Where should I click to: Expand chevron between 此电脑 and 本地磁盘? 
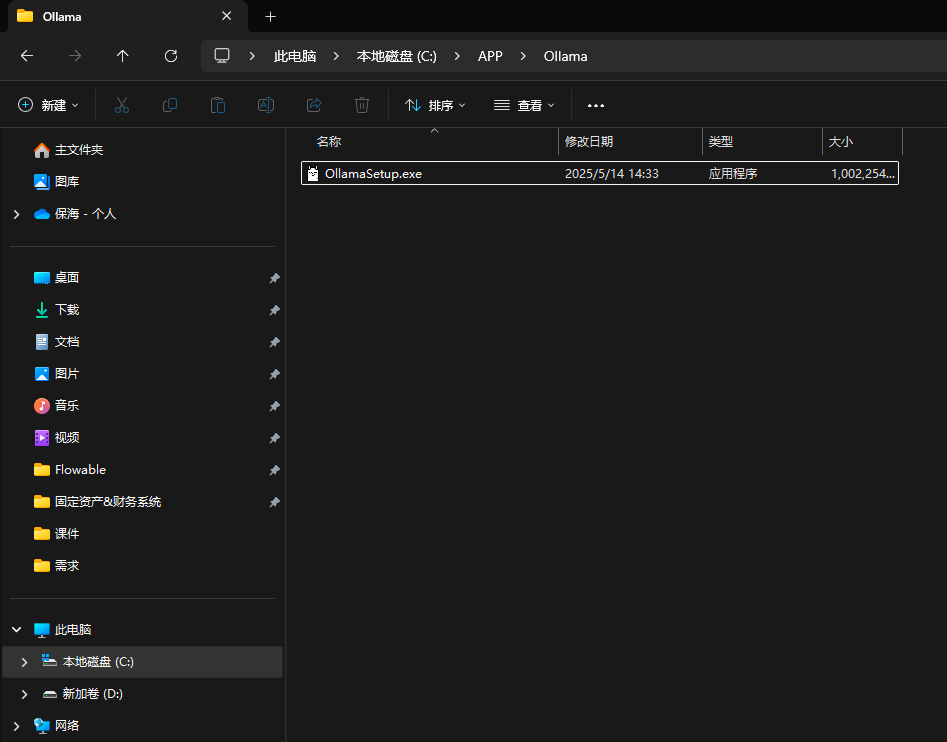click(x=336, y=56)
